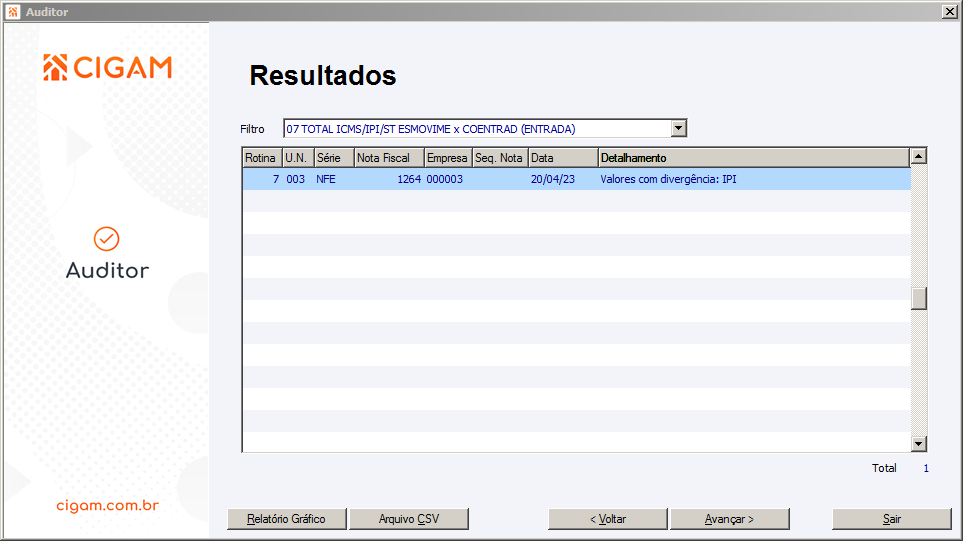This screenshot has width=963, height=541.
Task: Open the Filtro dropdown arrow
Action: tap(678, 128)
